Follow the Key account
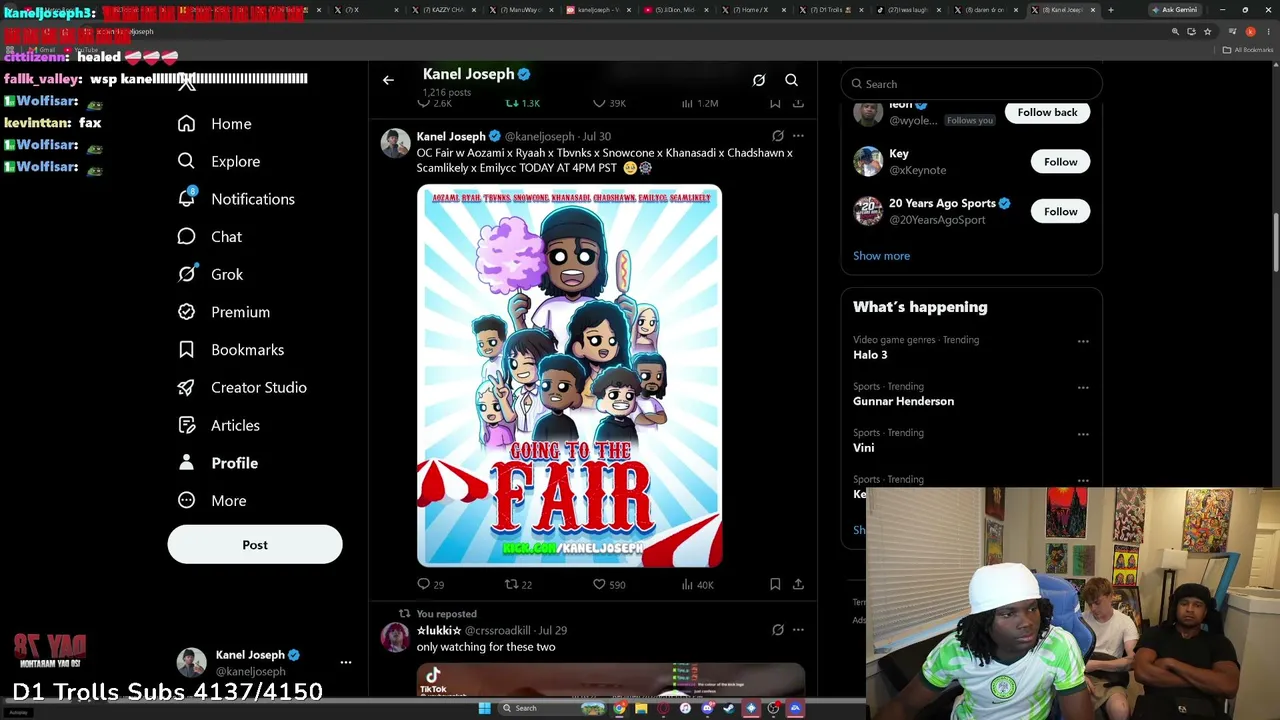Viewport: 1280px width, 720px height. click(1060, 162)
